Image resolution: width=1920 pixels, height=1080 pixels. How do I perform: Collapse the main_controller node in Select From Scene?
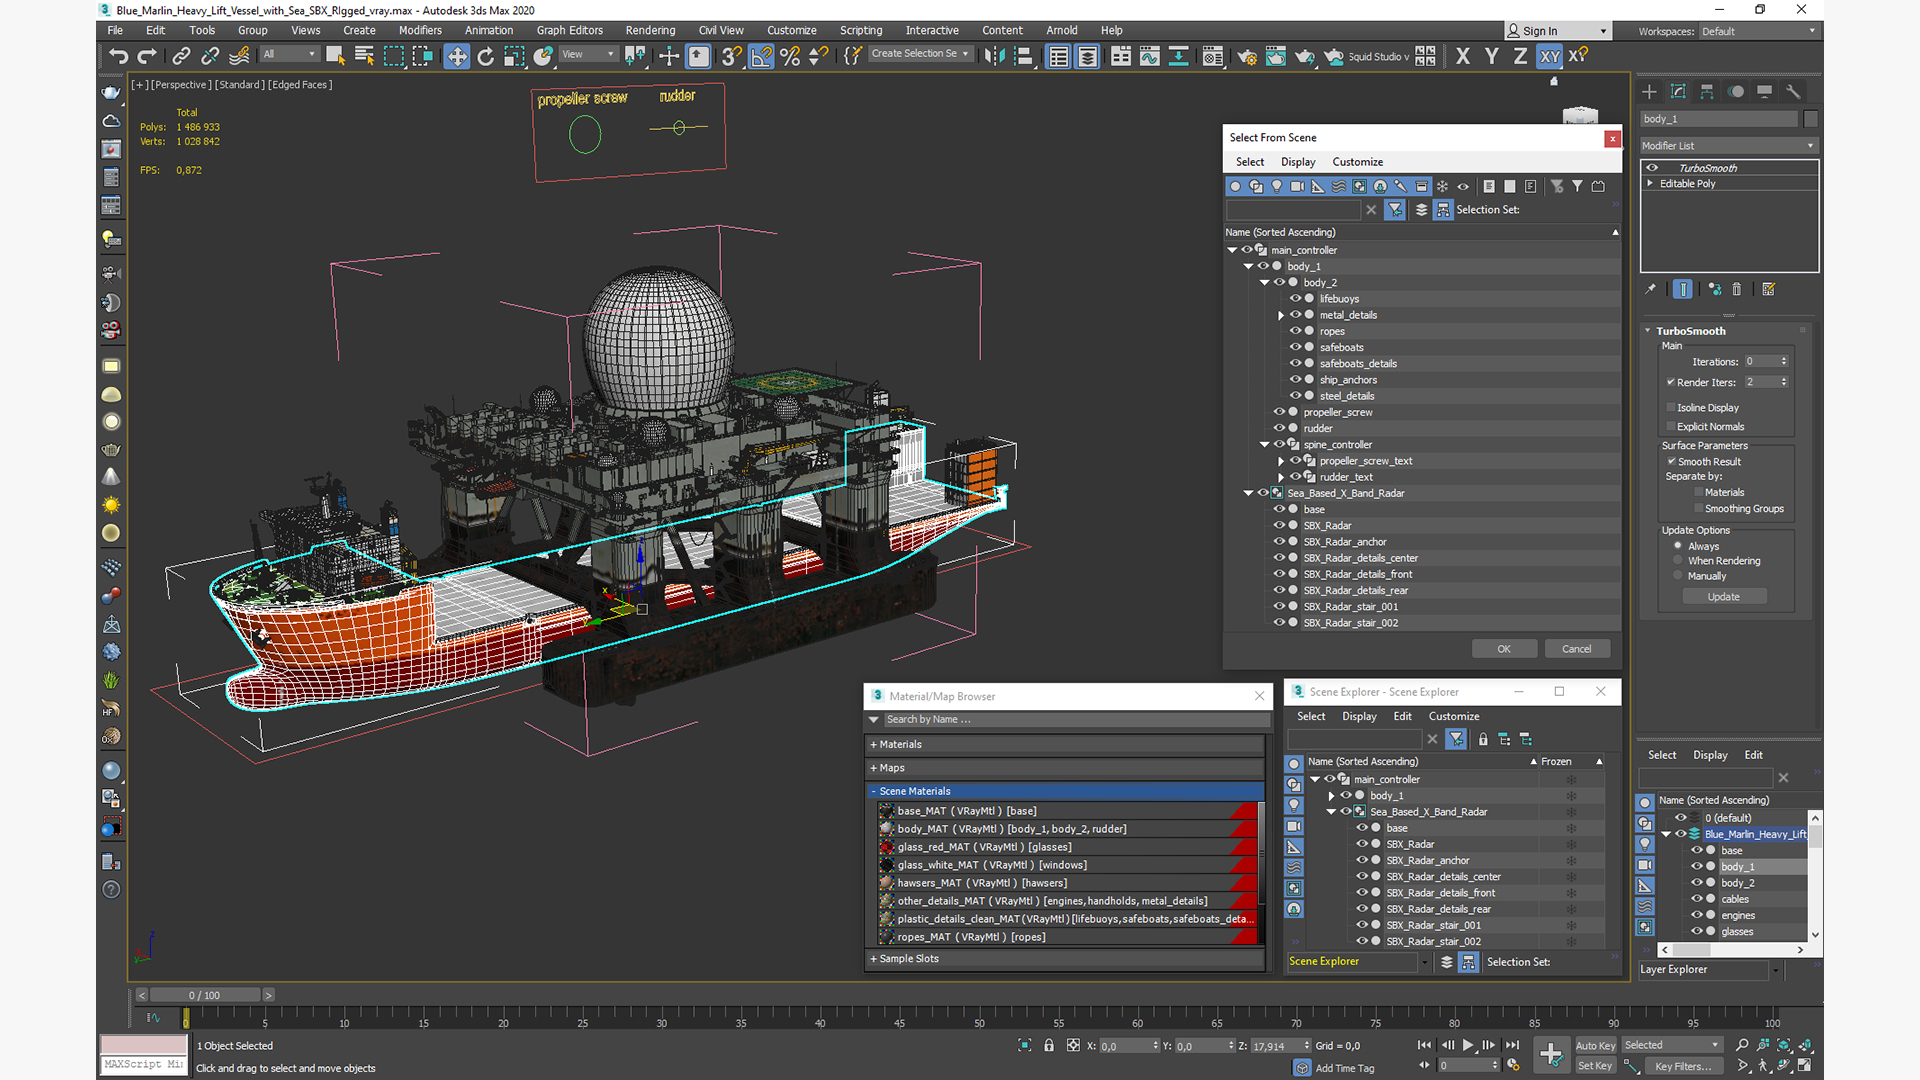pos(1232,250)
